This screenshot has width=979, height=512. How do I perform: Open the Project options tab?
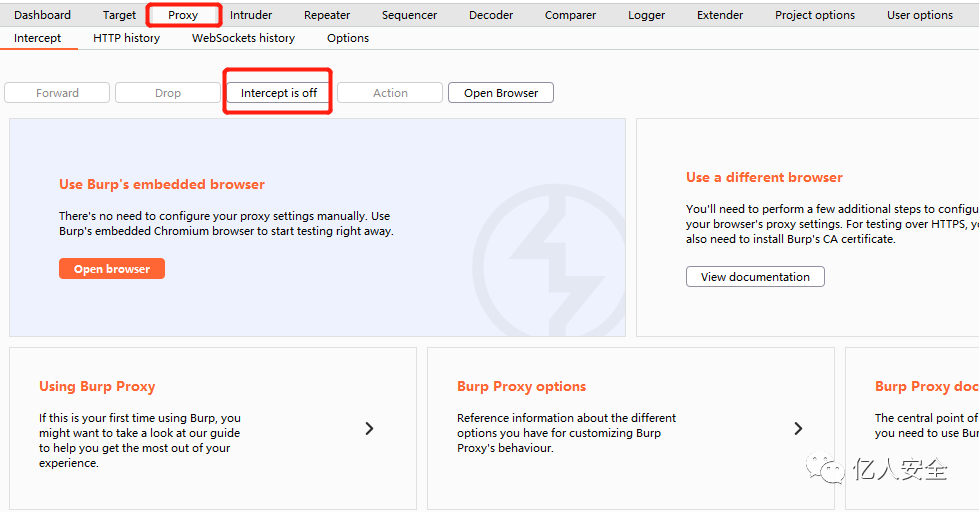point(815,15)
